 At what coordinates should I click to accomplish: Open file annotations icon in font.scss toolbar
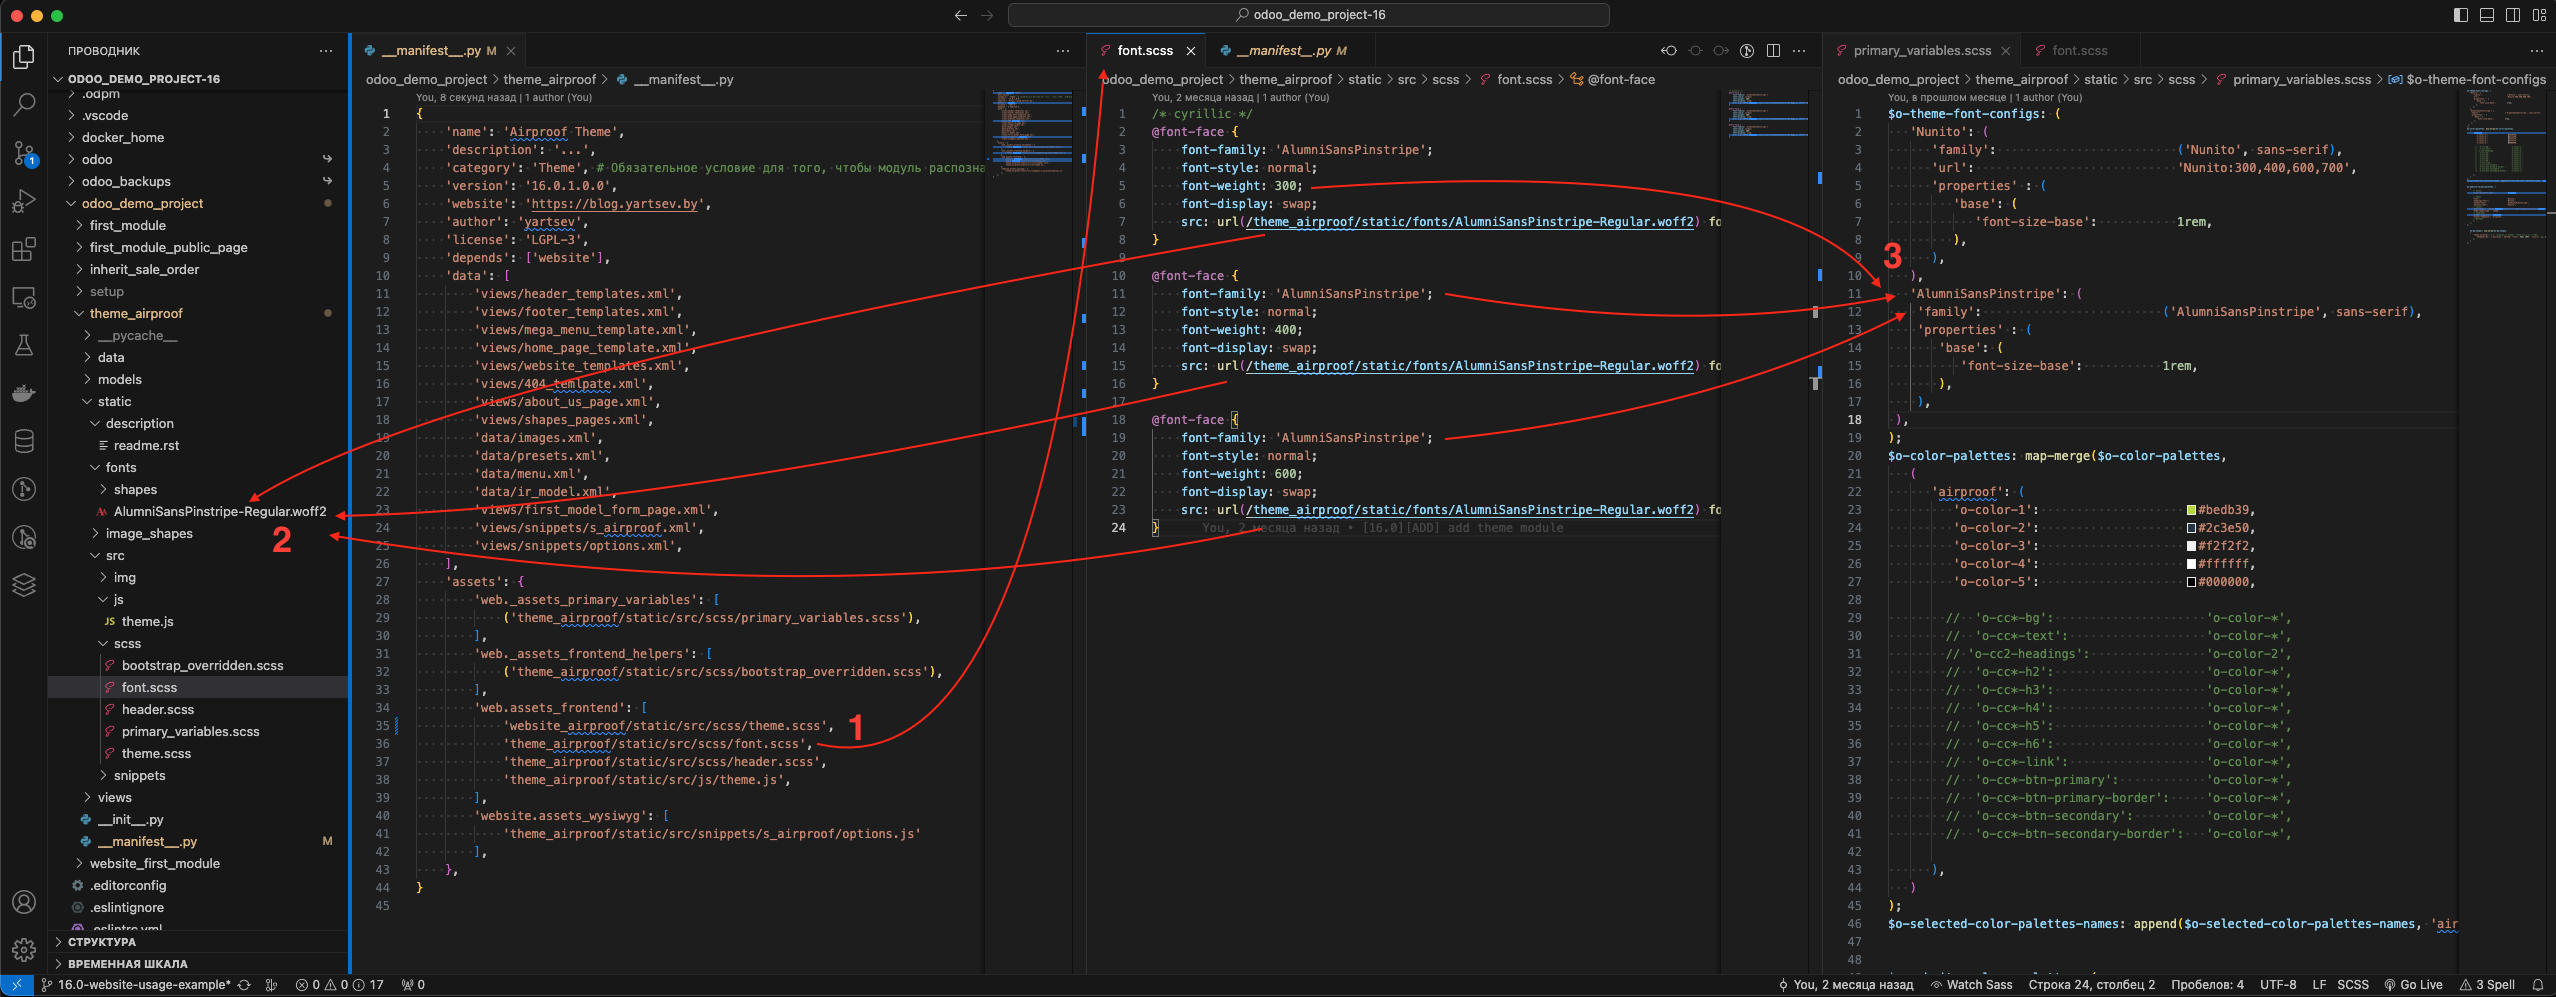(1747, 51)
